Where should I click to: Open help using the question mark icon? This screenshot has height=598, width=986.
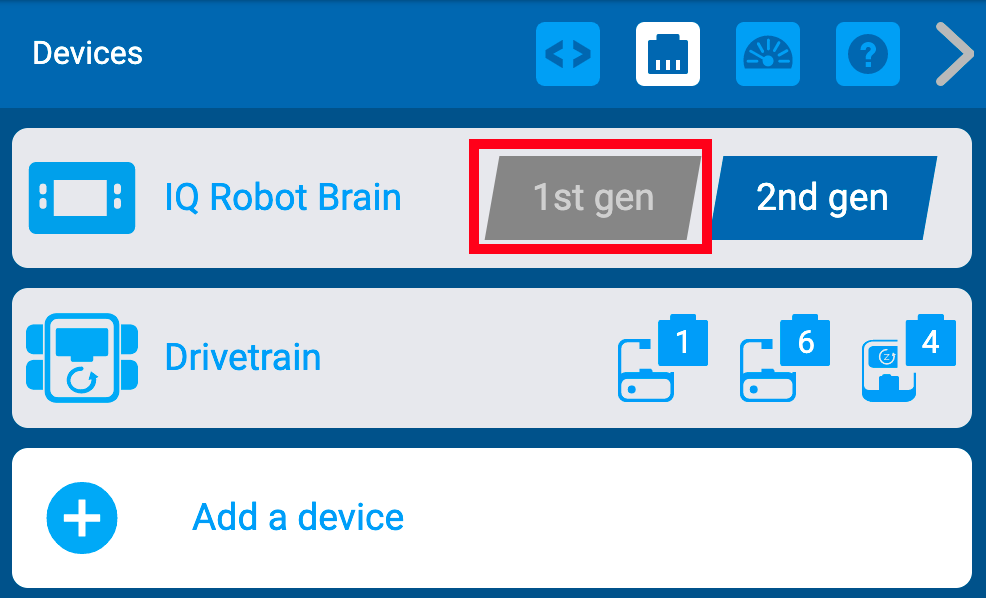click(866, 54)
